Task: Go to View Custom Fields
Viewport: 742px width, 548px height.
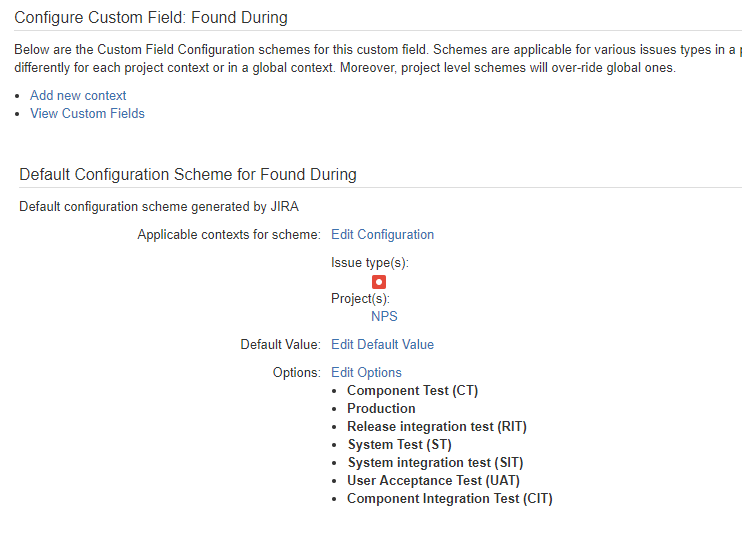Action: pos(88,114)
